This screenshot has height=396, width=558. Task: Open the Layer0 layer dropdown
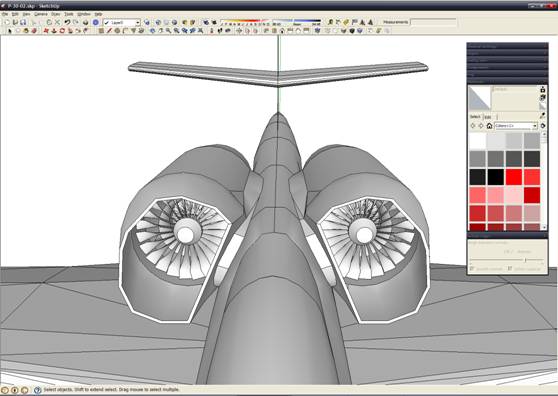[122, 22]
